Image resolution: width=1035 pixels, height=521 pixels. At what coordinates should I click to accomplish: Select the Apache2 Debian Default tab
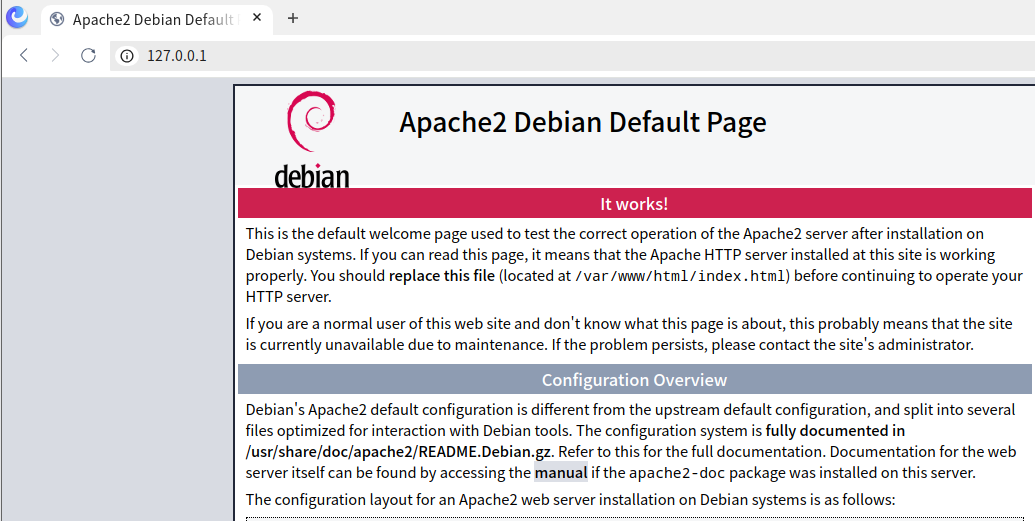pos(156,18)
